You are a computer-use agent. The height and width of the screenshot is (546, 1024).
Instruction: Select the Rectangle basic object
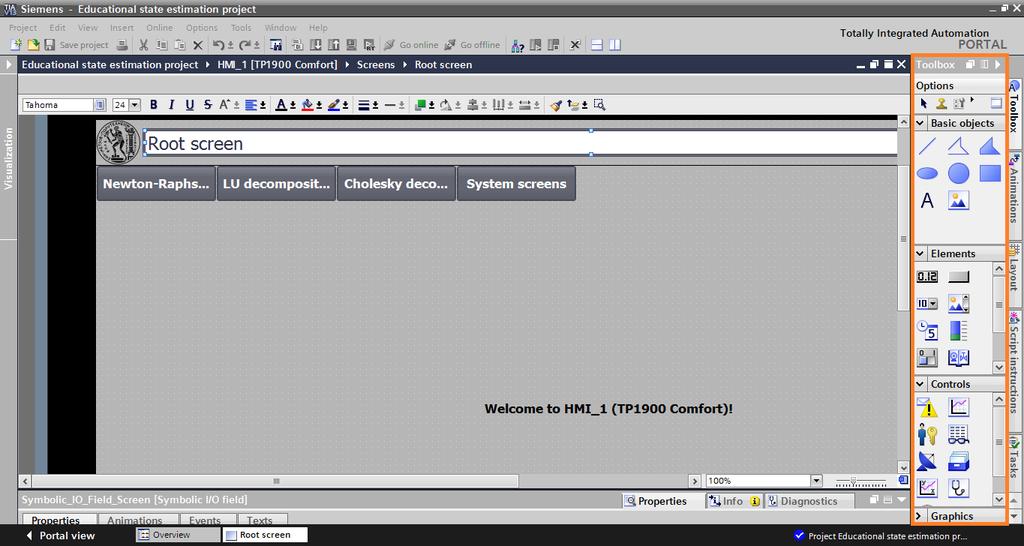point(990,173)
